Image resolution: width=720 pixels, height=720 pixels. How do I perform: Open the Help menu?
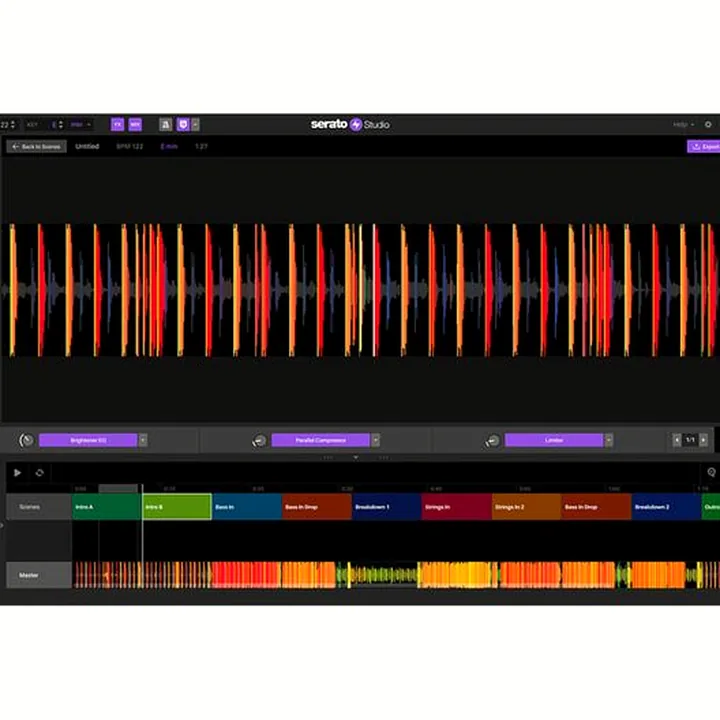pyautogui.click(x=683, y=124)
